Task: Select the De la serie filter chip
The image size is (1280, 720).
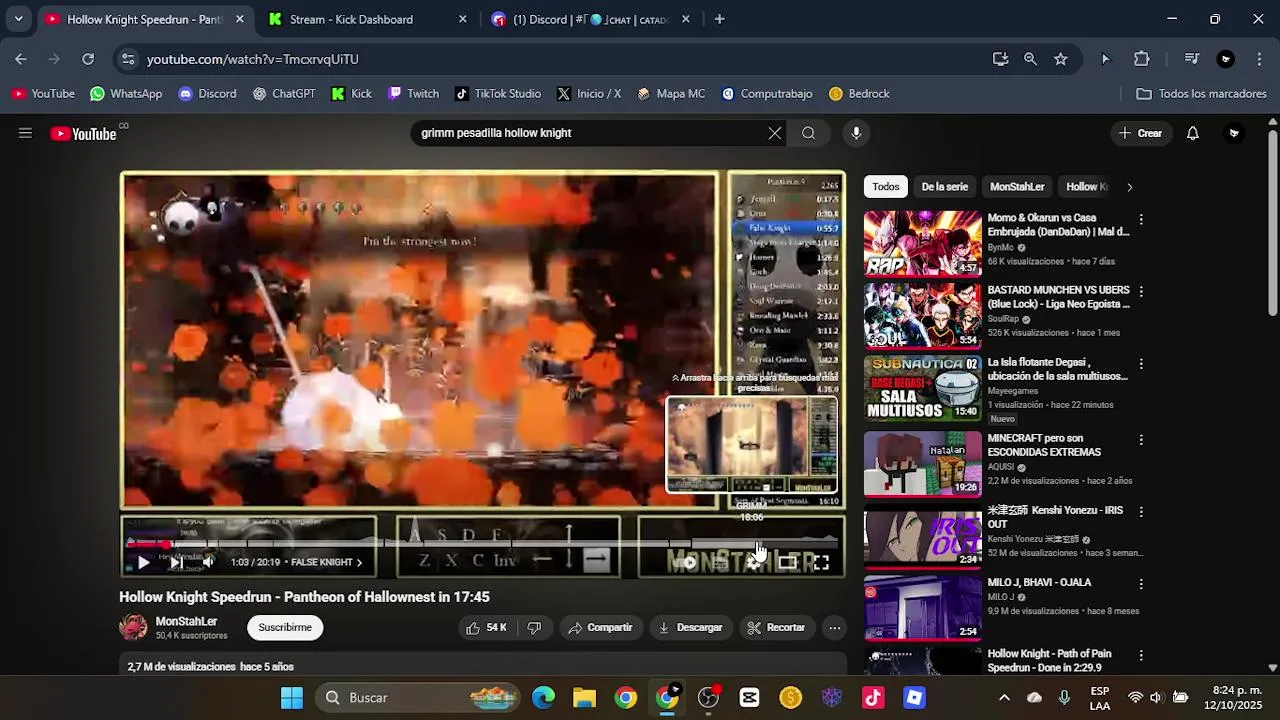Action: pyautogui.click(x=944, y=187)
